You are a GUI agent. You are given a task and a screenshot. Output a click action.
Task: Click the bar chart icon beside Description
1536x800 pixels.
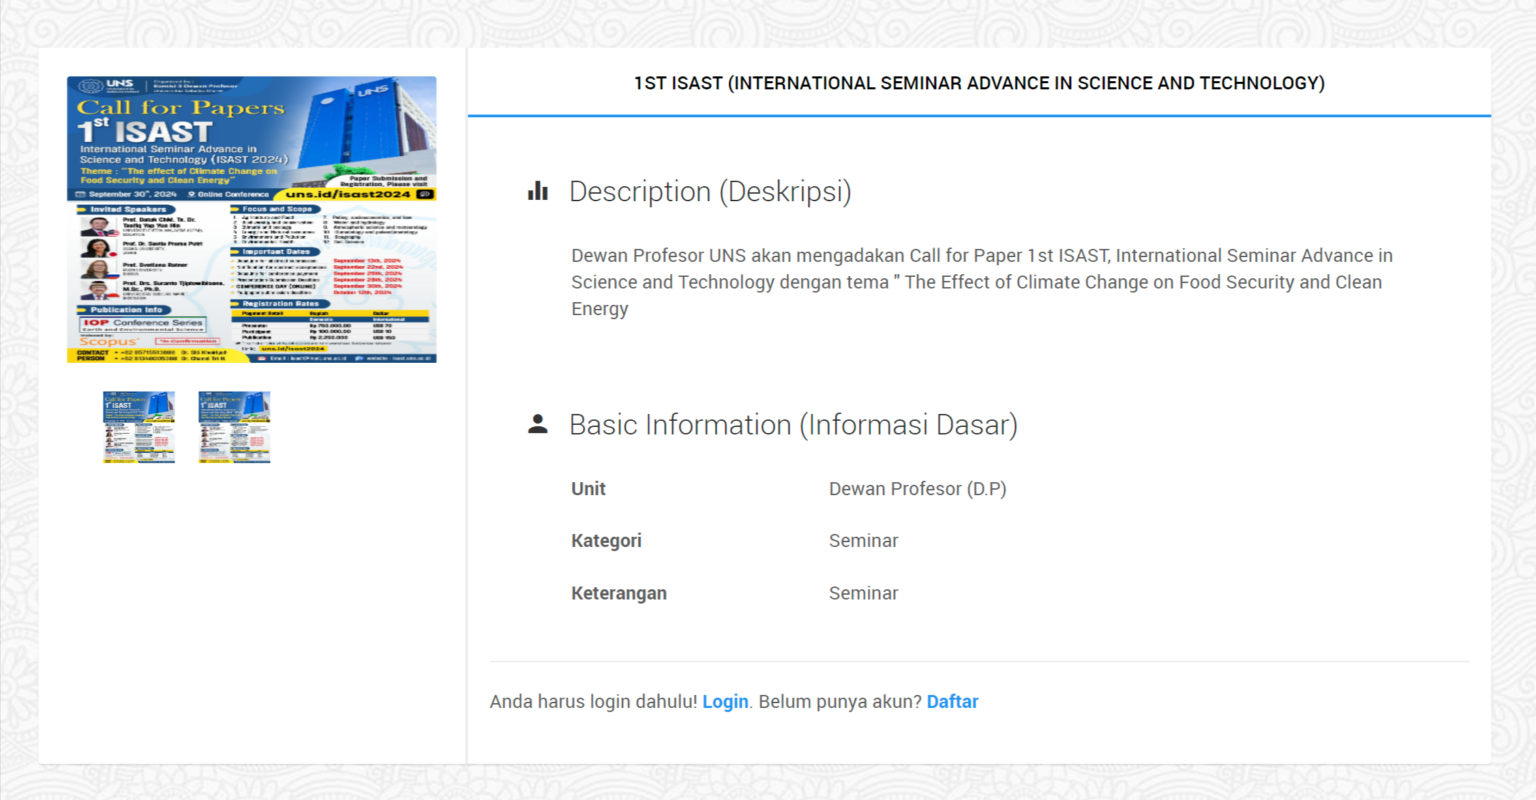(537, 191)
